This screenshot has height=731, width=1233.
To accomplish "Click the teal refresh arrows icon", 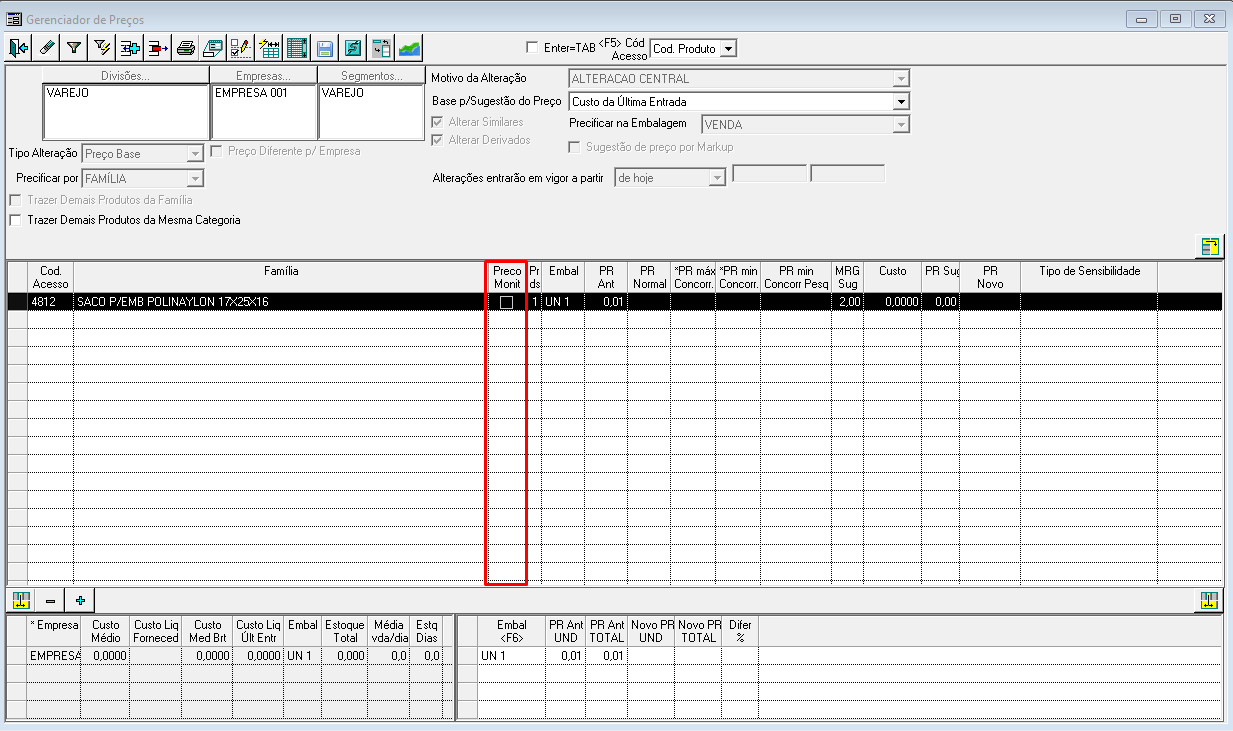I will click(353, 47).
